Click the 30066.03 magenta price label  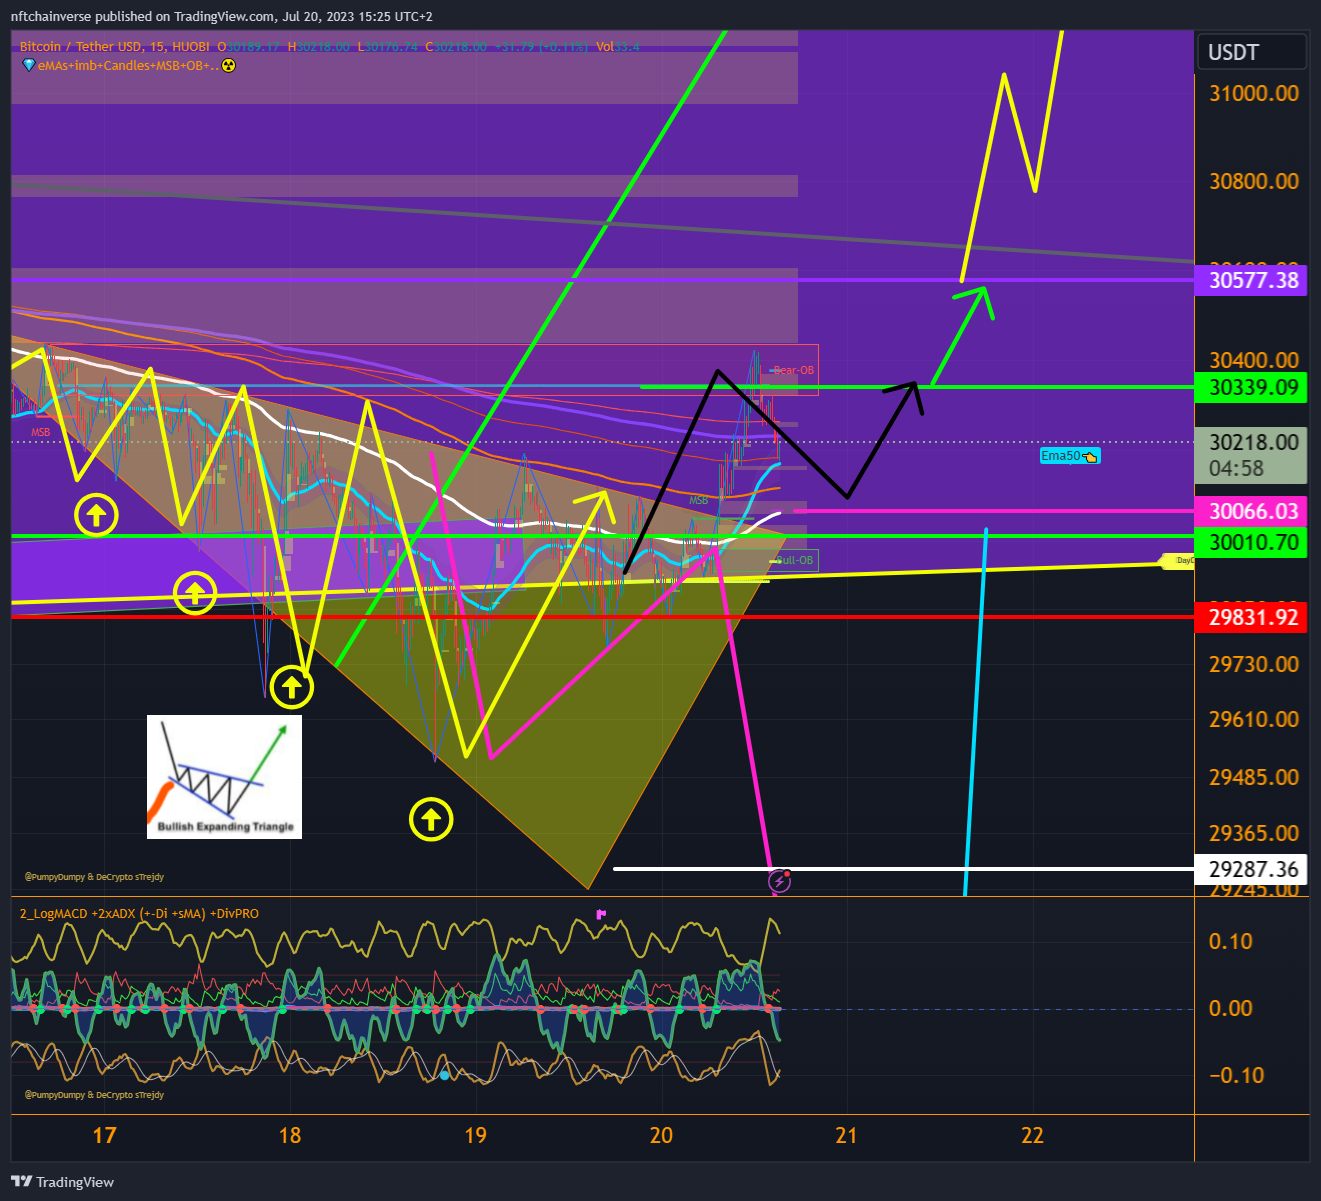coord(1252,511)
